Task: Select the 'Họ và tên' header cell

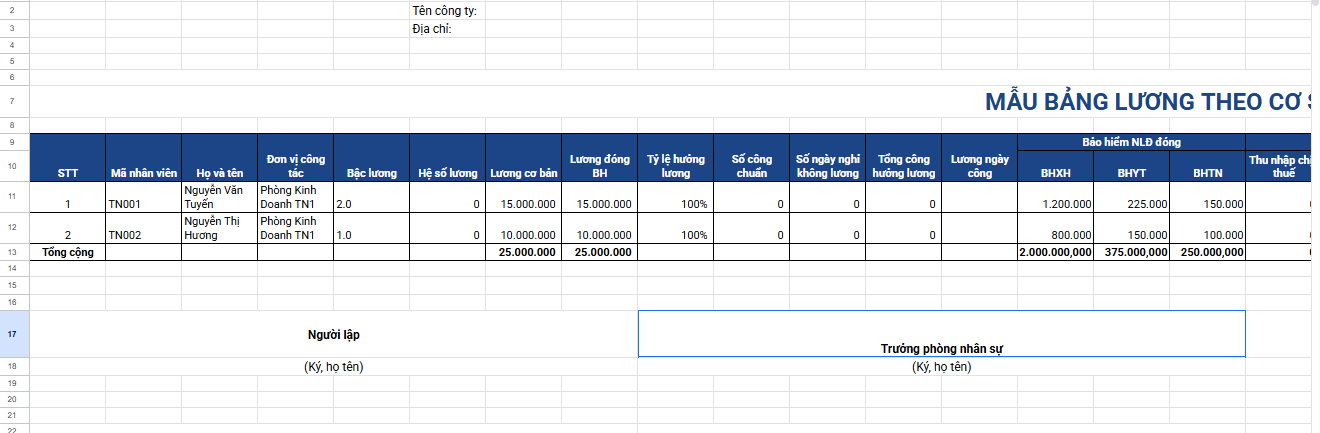Action: click(x=220, y=157)
